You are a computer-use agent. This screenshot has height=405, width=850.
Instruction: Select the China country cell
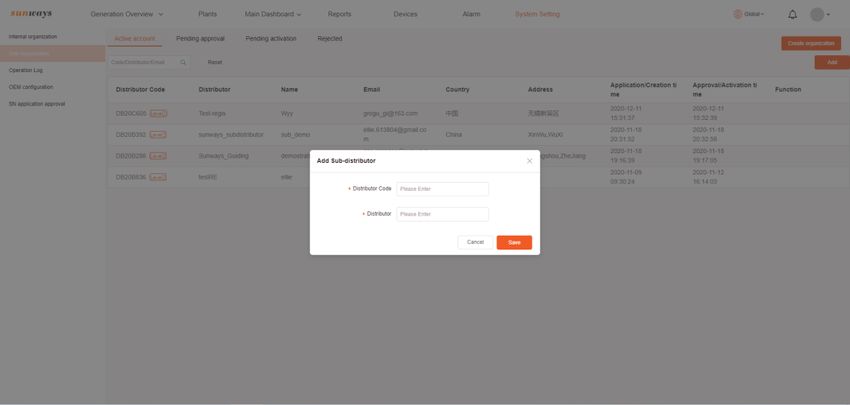coord(454,134)
